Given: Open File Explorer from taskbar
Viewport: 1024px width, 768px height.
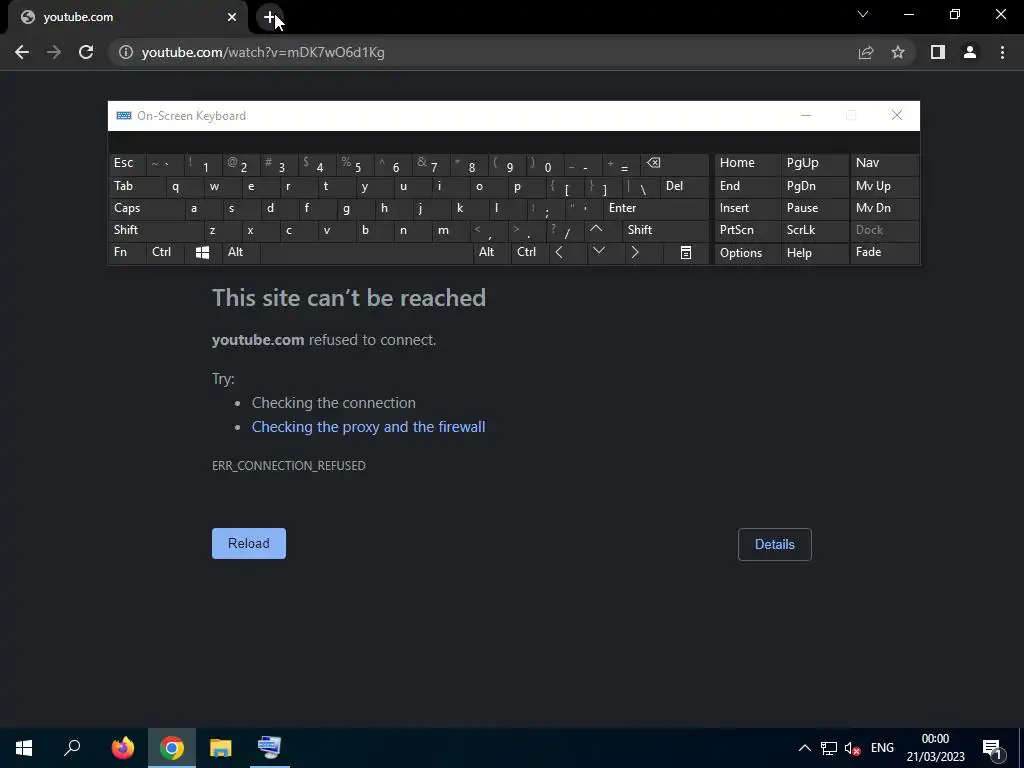Looking at the screenshot, I should 221,748.
